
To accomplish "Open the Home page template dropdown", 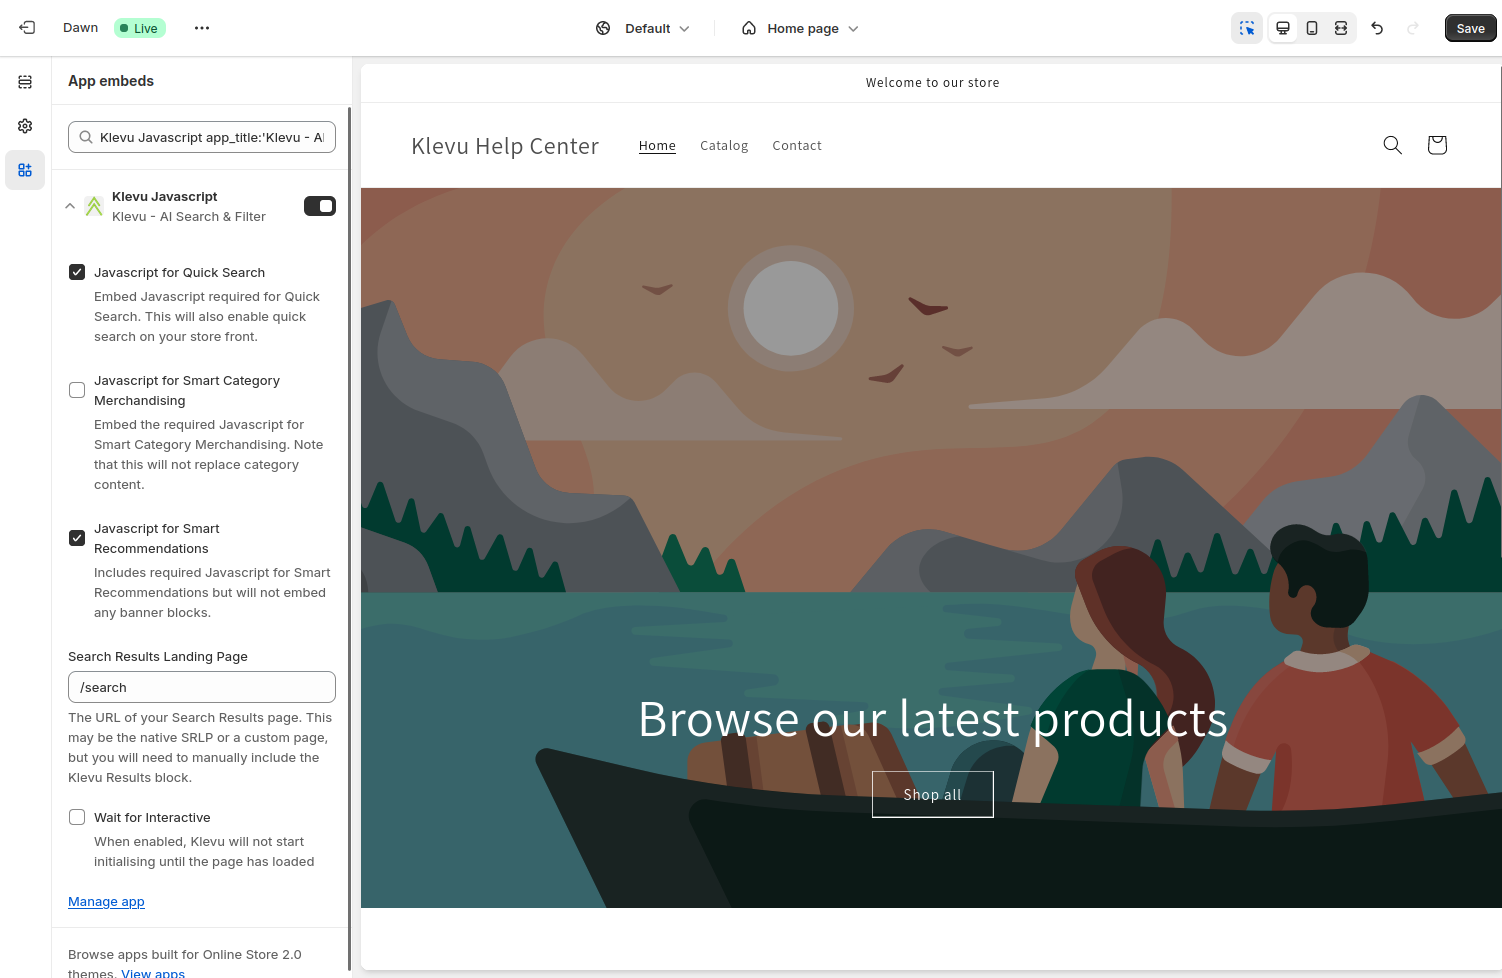I will coord(800,28).
